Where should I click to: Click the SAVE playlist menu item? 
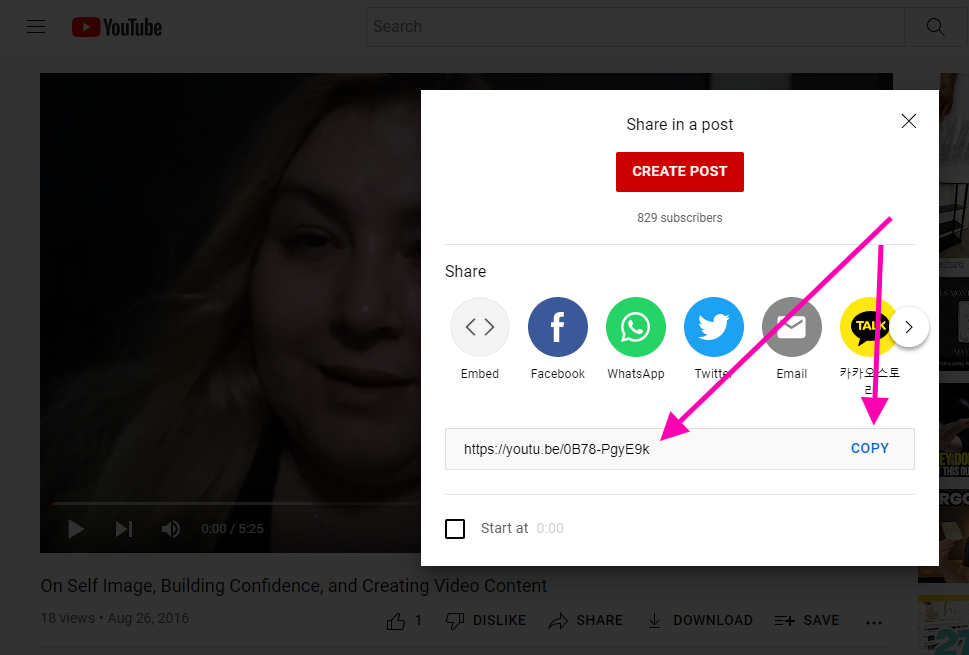[806, 620]
